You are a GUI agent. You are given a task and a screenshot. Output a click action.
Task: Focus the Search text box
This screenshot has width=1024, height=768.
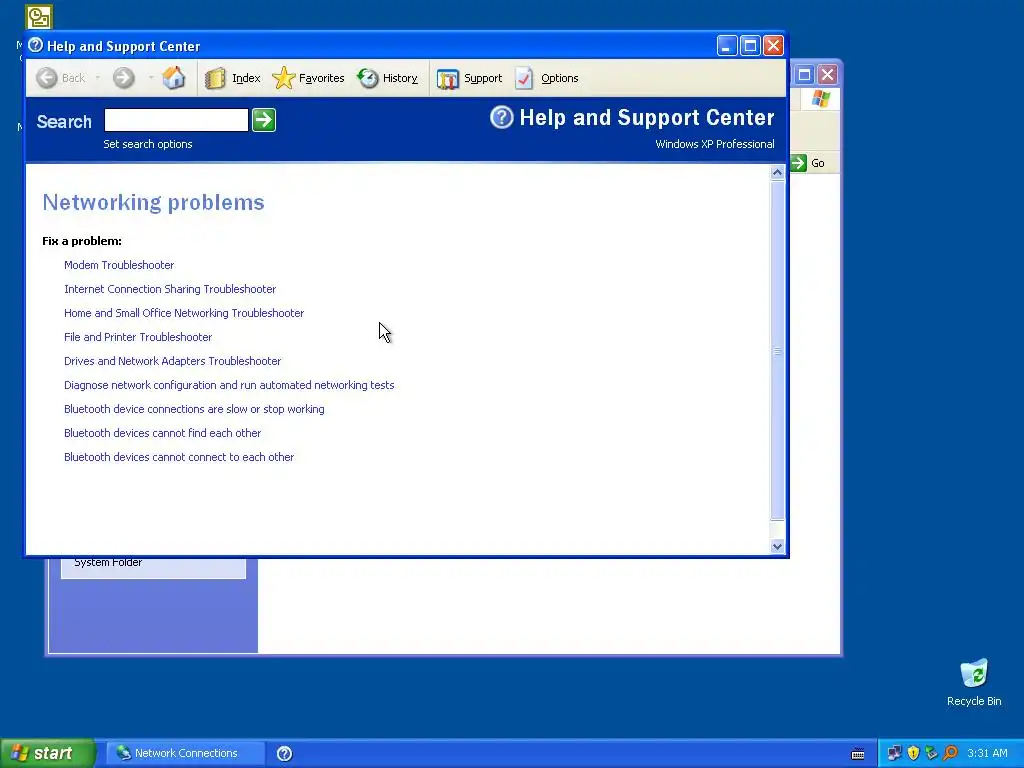[176, 120]
